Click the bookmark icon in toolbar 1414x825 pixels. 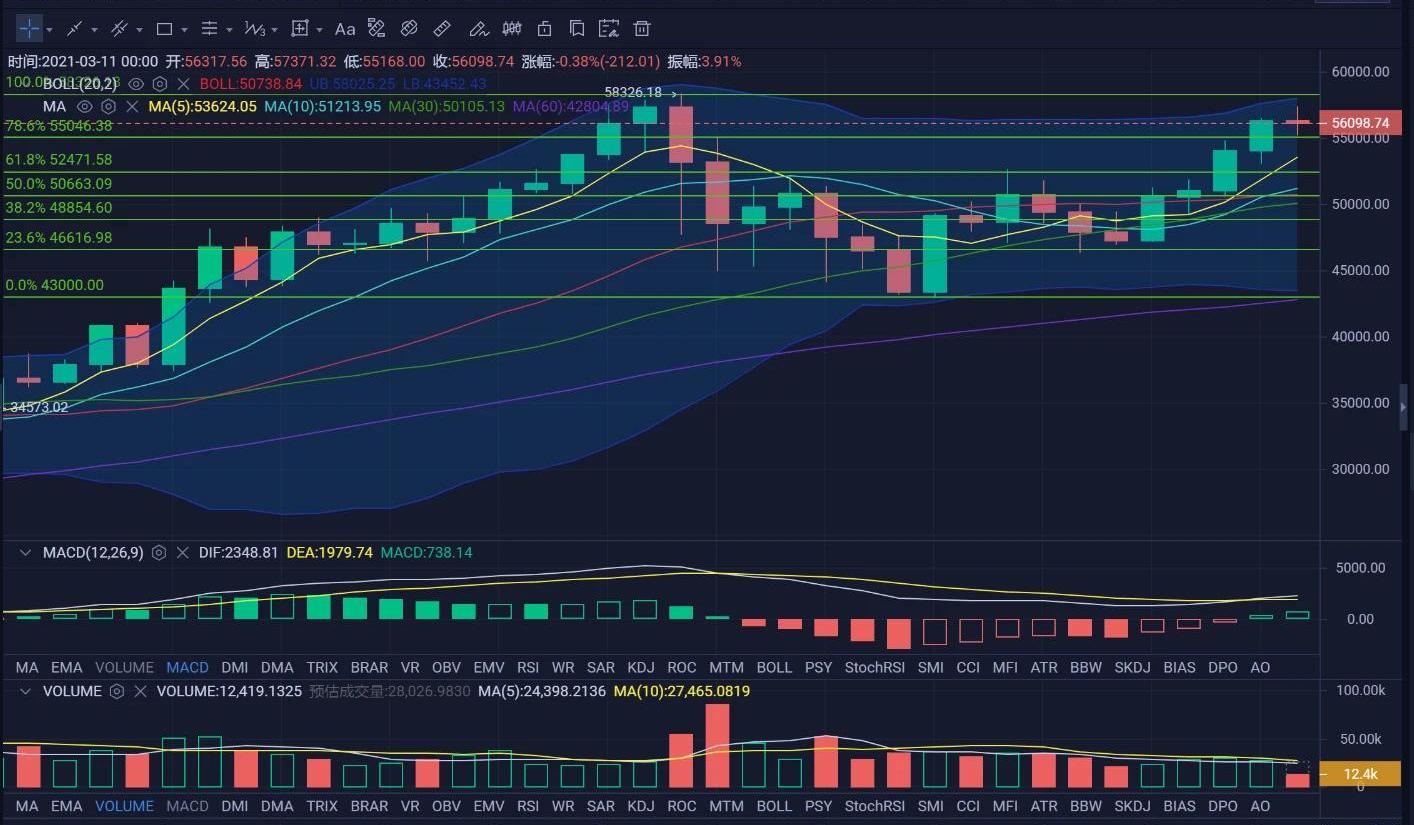[577, 29]
